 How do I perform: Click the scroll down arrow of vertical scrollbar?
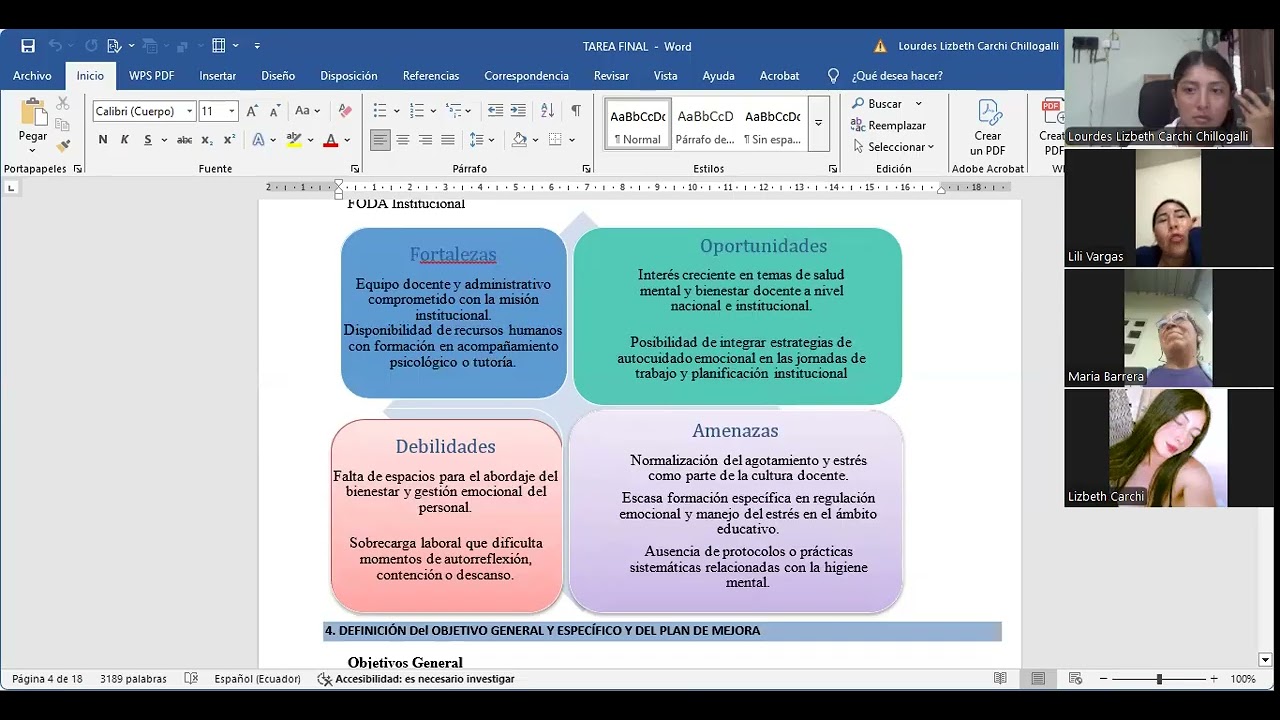[x=1265, y=660]
